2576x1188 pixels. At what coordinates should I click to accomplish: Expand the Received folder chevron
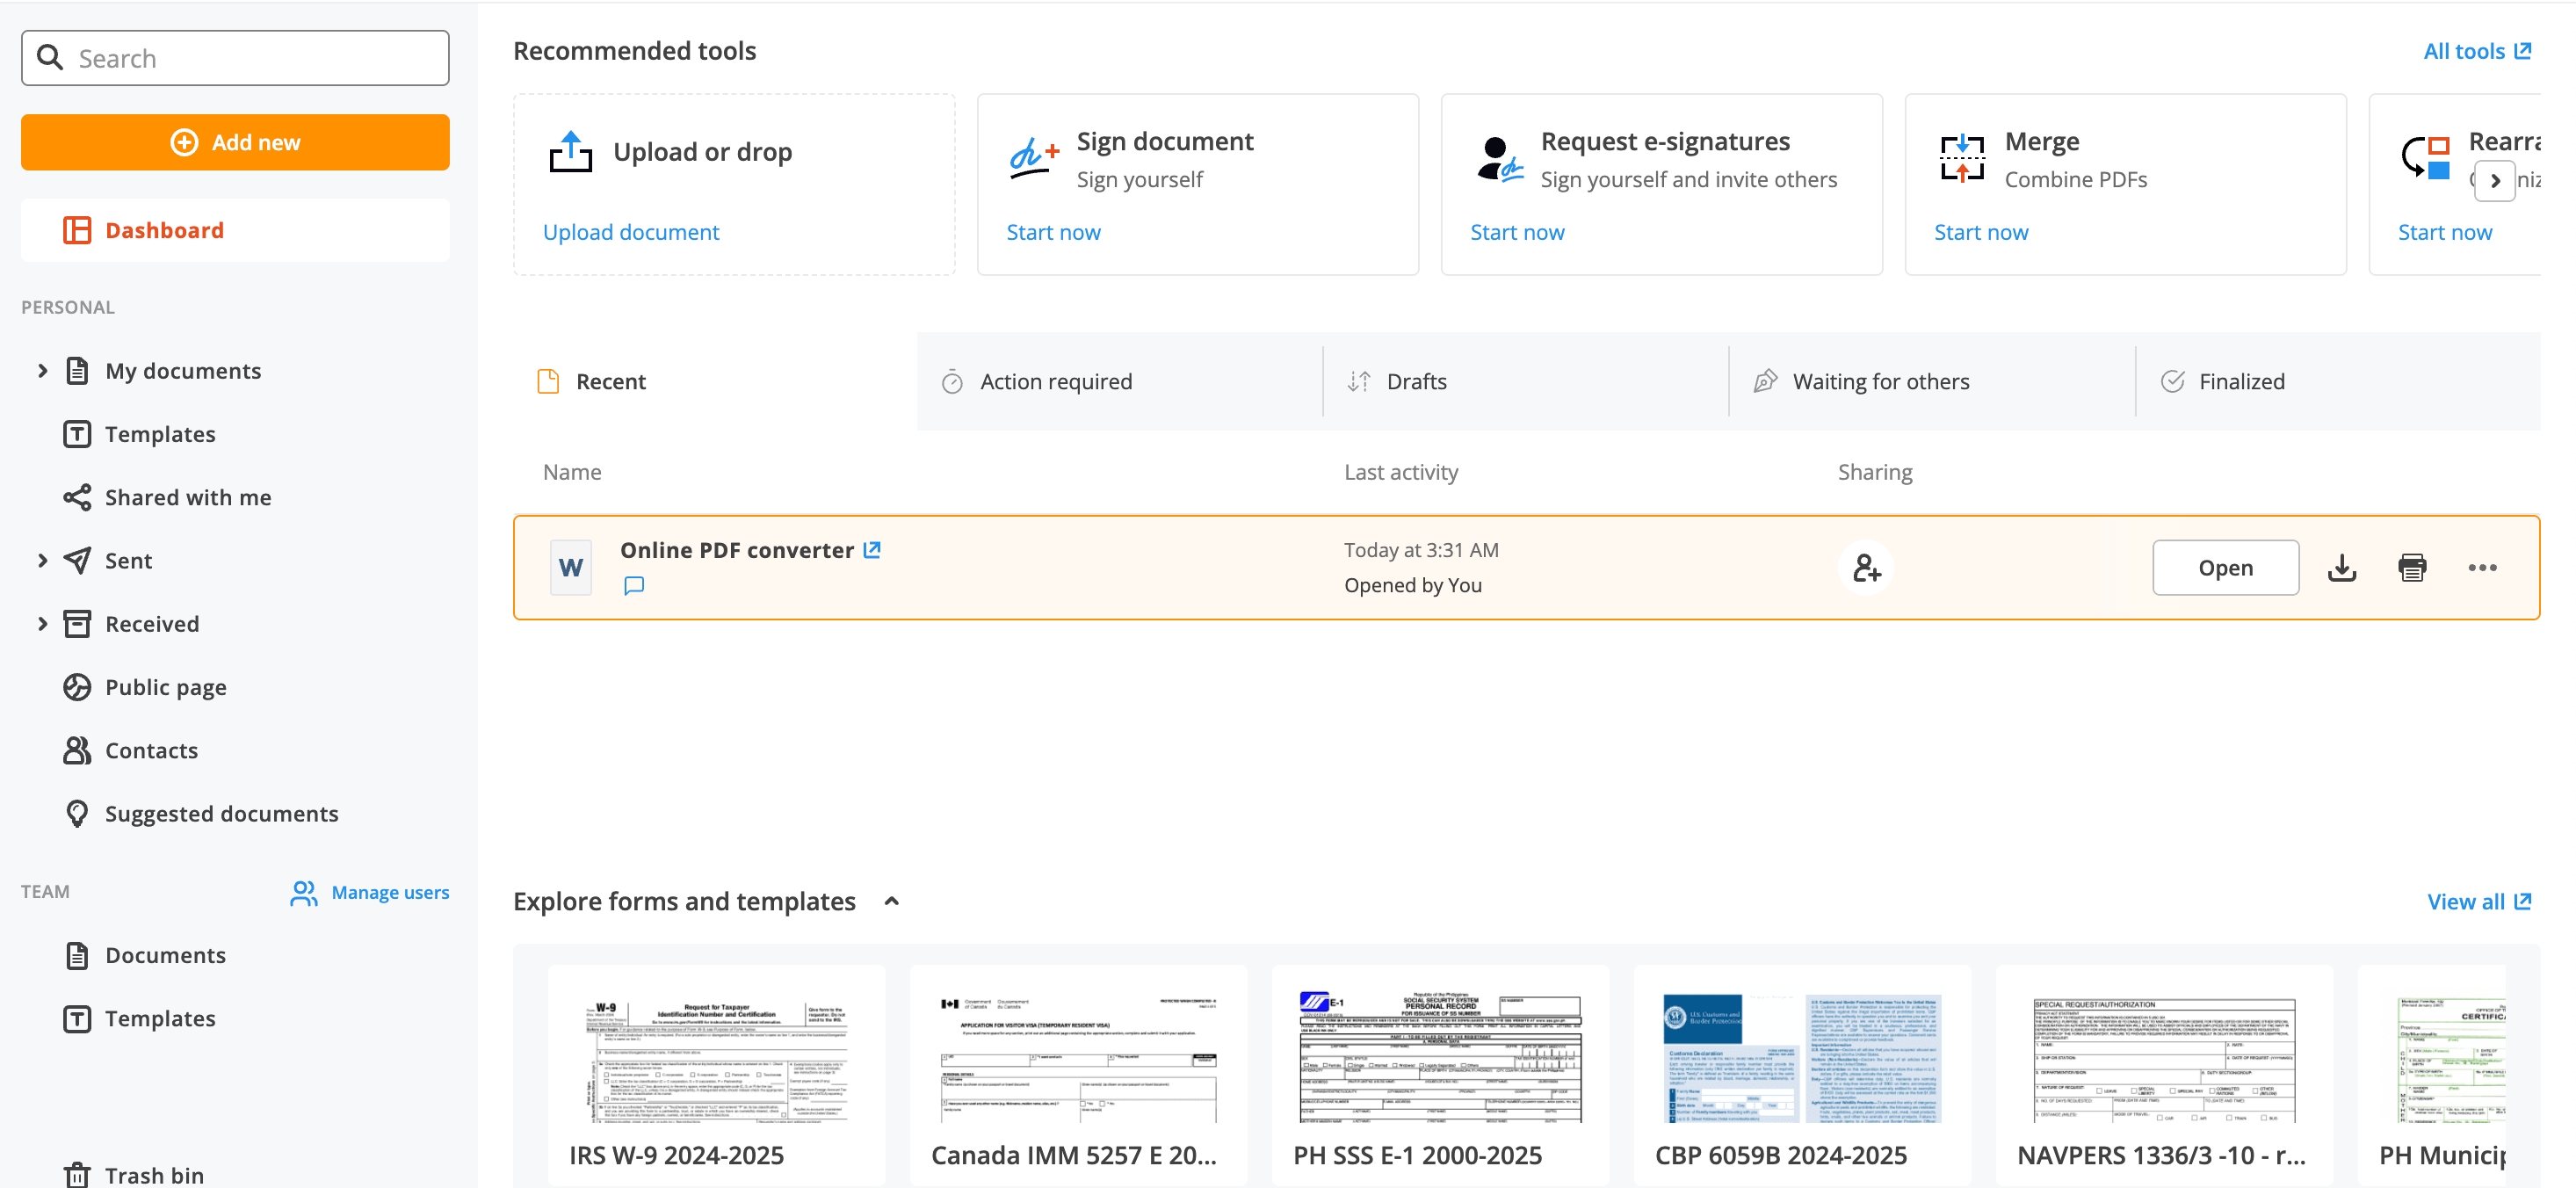coord(42,624)
